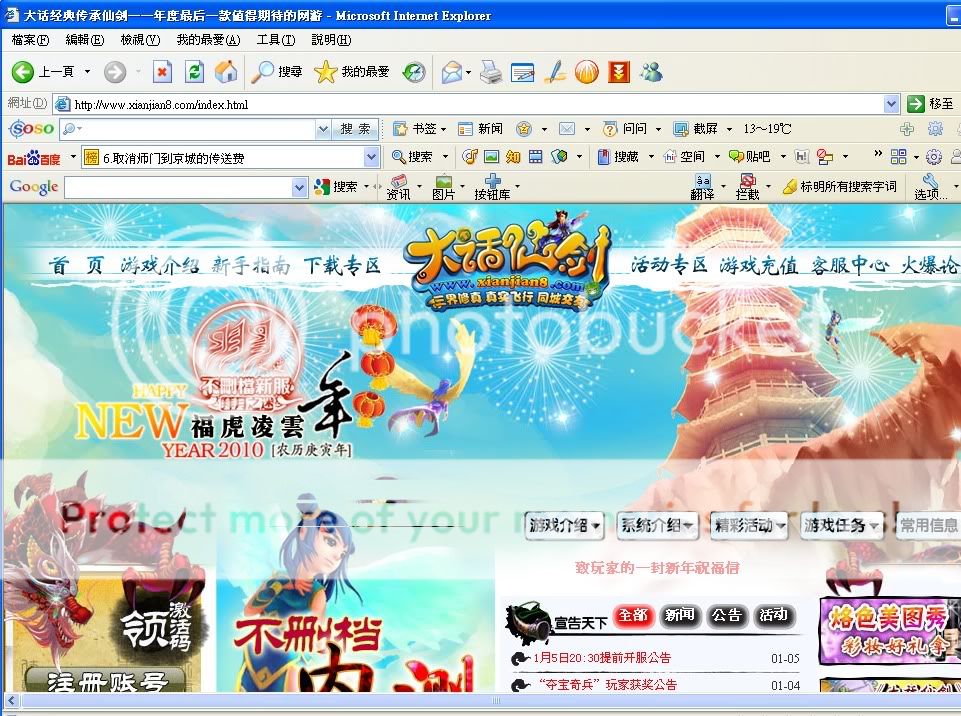Click the 下载专区 navigation link
Viewport: 961px width, 716px height.
click(x=342, y=266)
